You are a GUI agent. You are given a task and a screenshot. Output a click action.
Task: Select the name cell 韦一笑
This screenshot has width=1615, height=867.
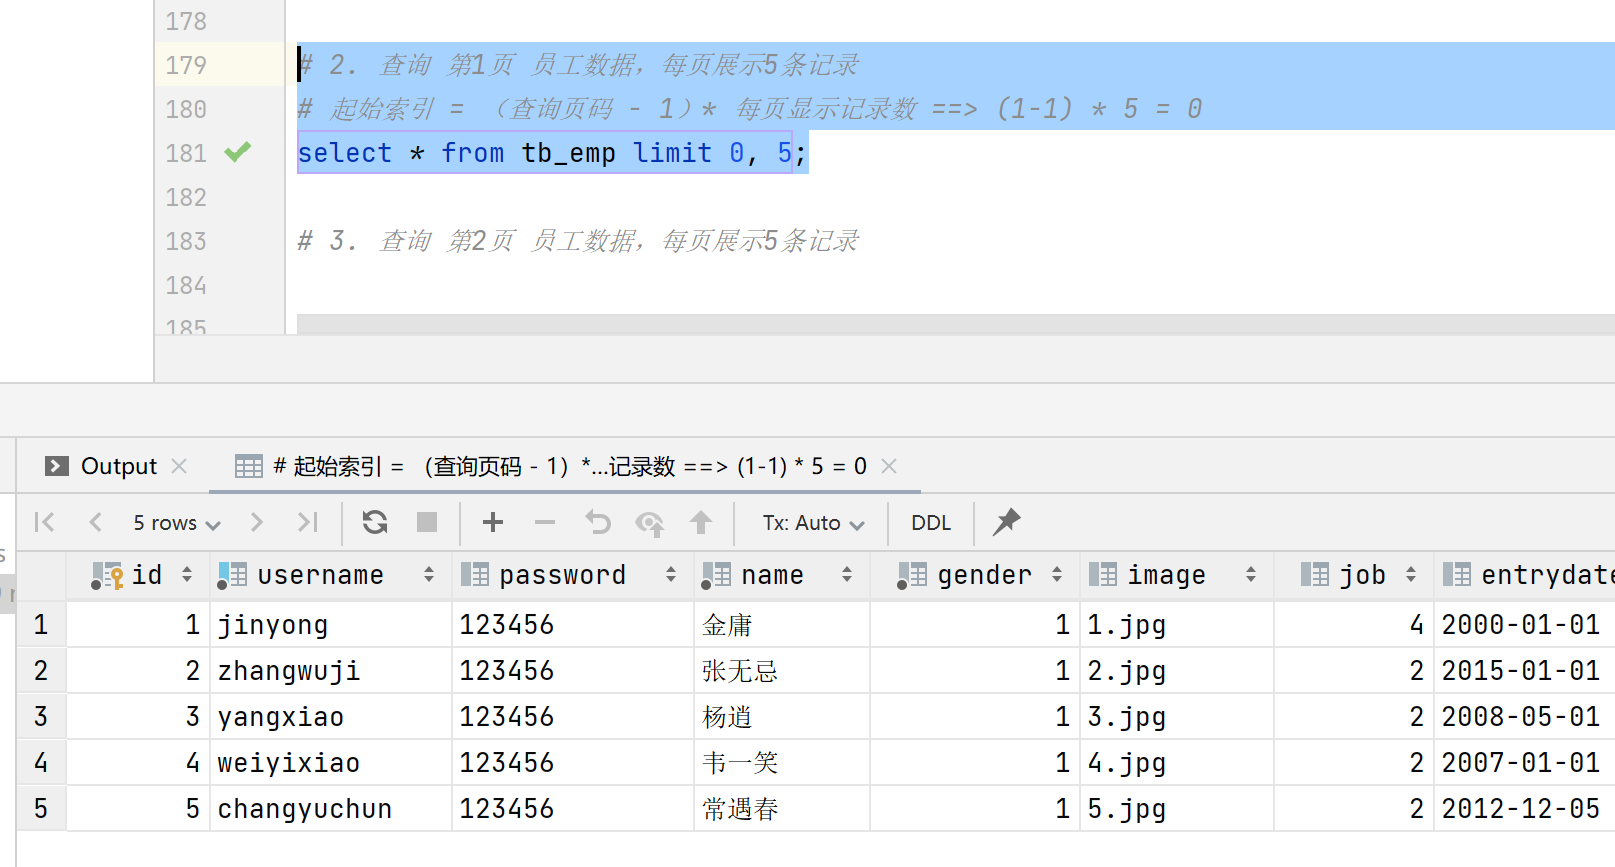click(x=782, y=763)
